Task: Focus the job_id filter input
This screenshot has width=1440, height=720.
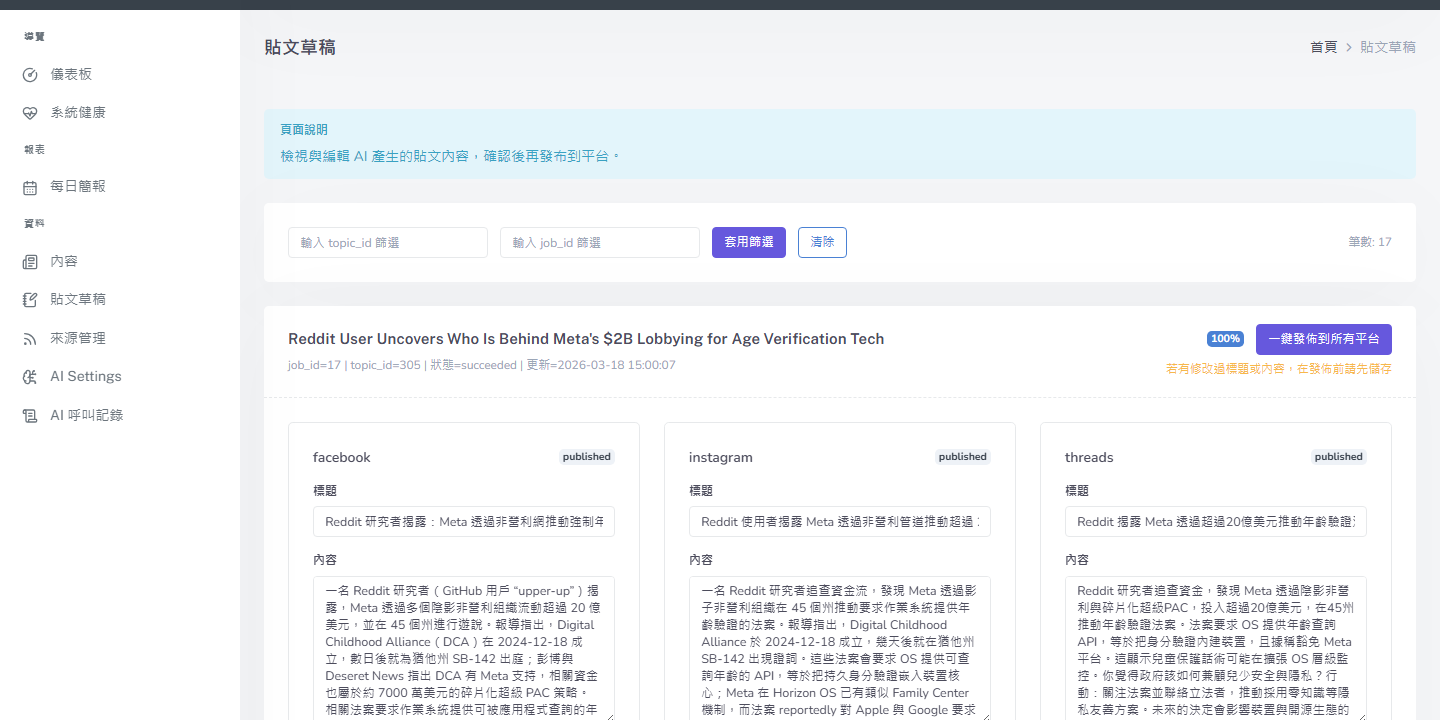Action: pyautogui.click(x=600, y=242)
